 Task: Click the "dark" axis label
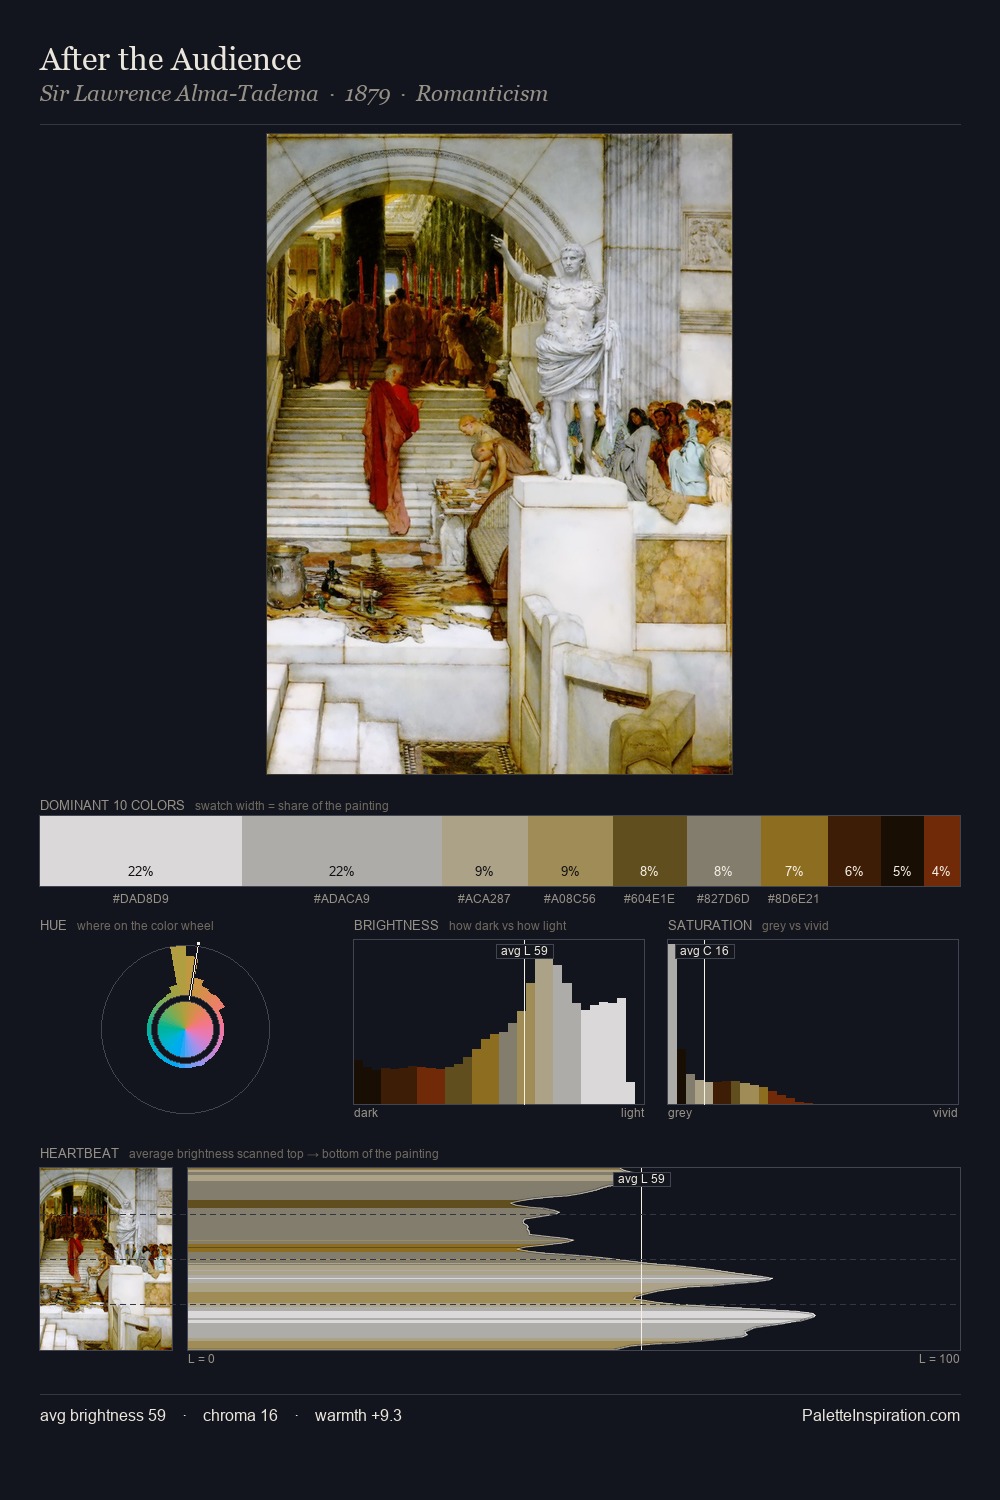pyautogui.click(x=366, y=1113)
